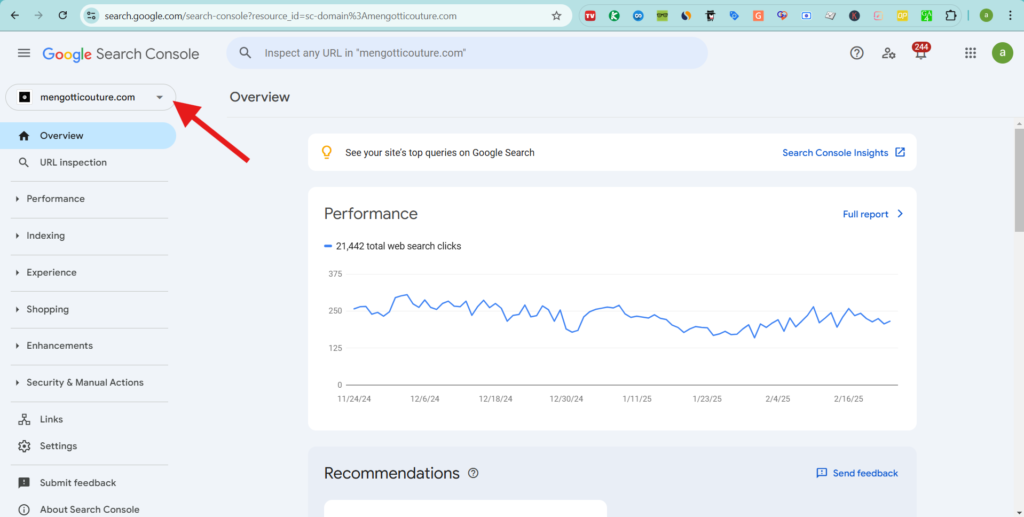
Task: Click Send feedback beside Recommendations
Action: [857, 473]
